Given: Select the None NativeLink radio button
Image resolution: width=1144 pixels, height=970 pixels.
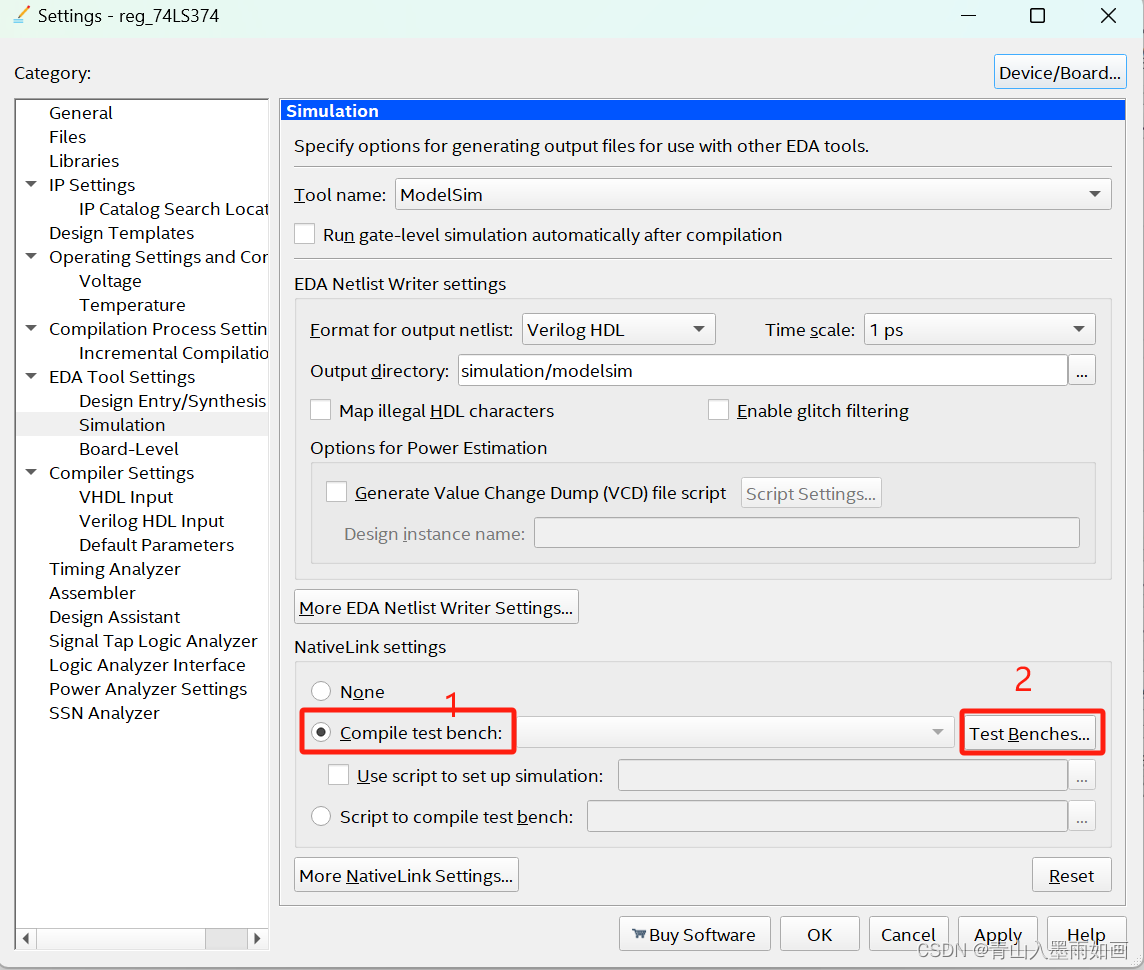Looking at the screenshot, I should click(321, 691).
